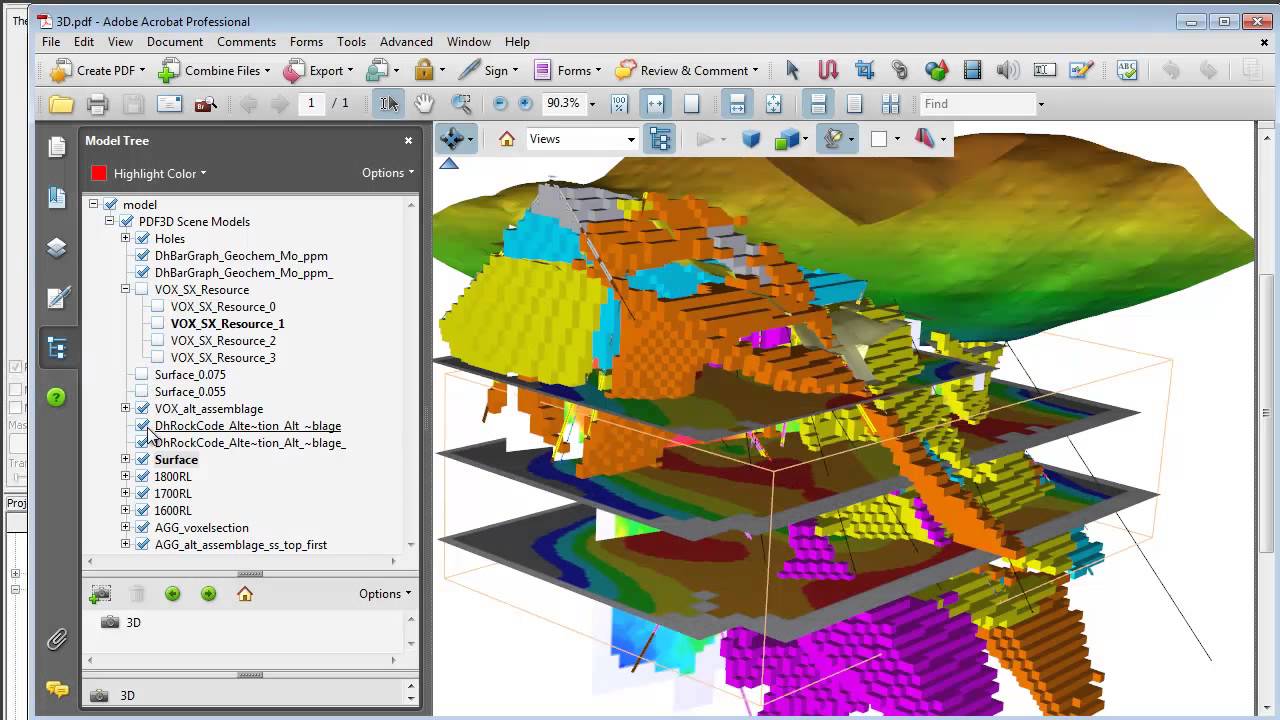The image size is (1280, 720).
Task: Enable the VOX_SX_Resource_1 checkbox
Action: point(158,324)
